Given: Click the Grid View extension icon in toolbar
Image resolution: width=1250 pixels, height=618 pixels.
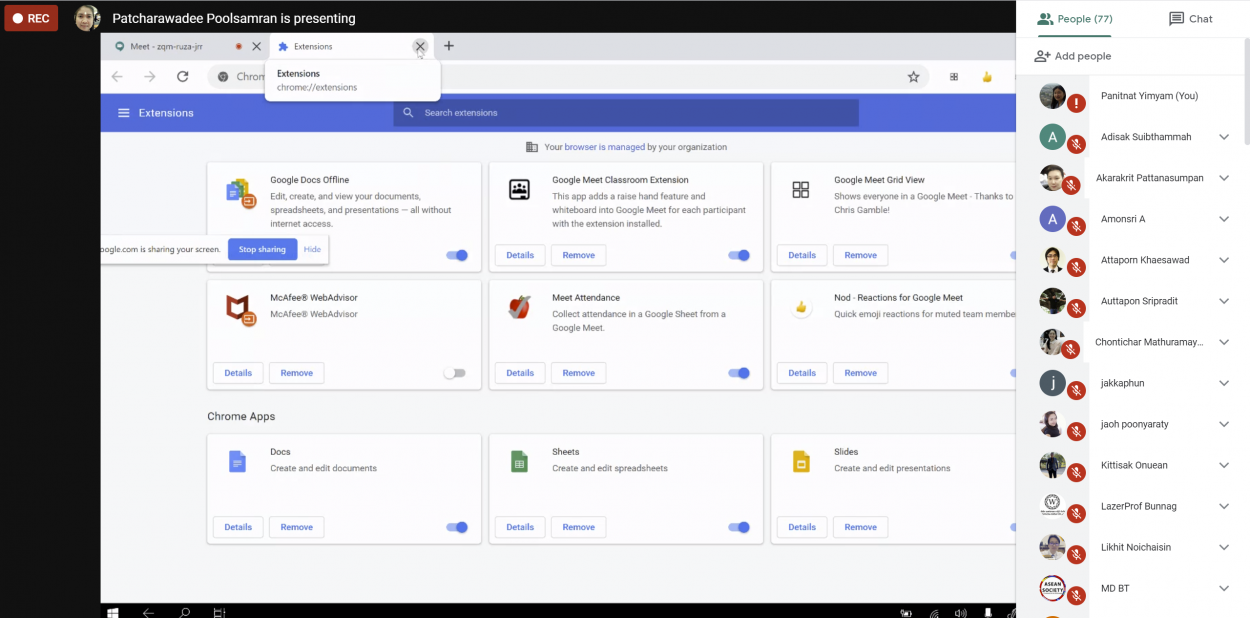Looking at the screenshot, I should coord(954,77).
